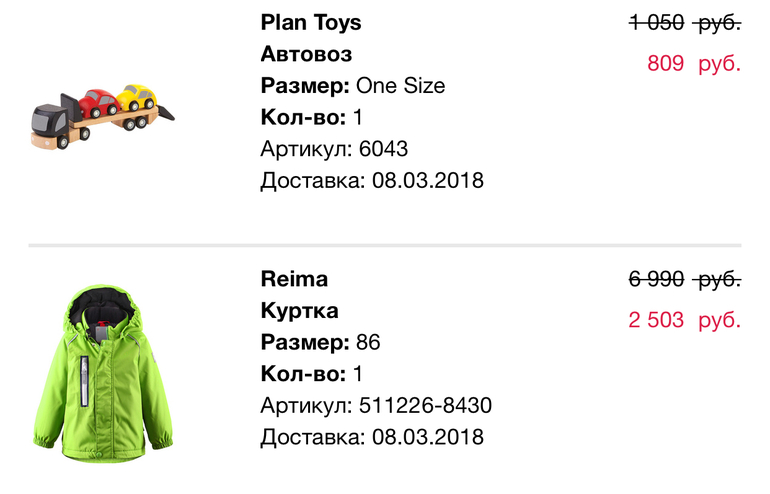This screenshot has height=494, width=770.
Task: Click the divider line between the two products
Action: pyautogui.click(x=384, y=245)
